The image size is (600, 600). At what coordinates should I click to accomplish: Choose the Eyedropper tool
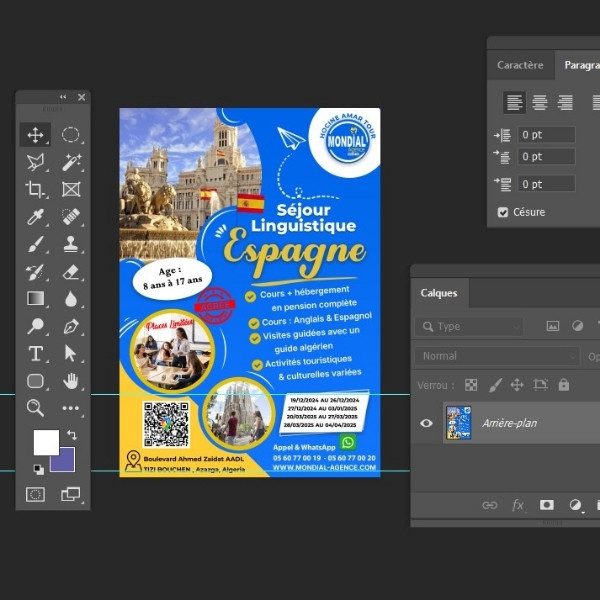point(35,217)
